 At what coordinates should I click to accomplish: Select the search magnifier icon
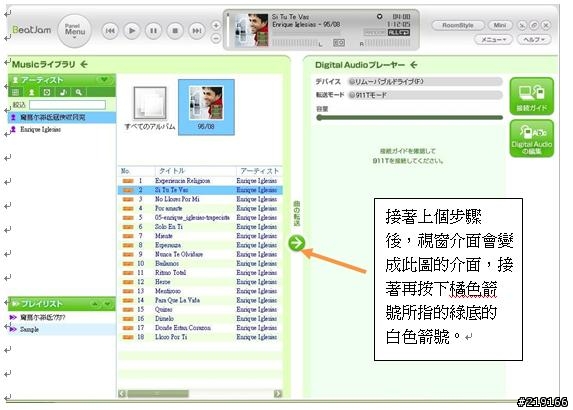pos(79,92)
